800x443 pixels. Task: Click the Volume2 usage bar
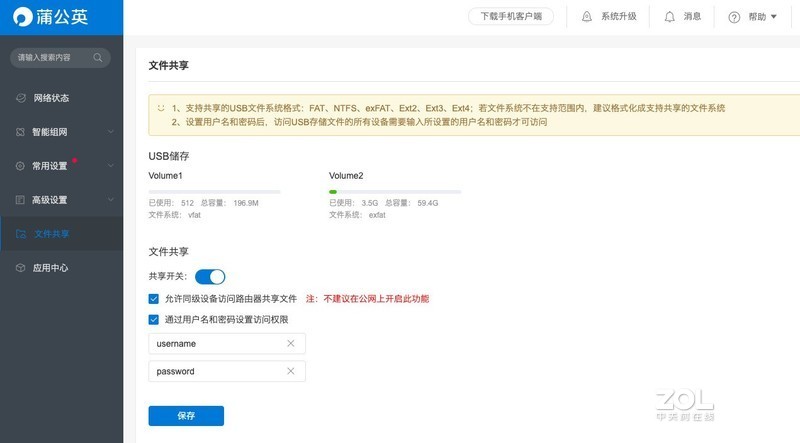pyautogui.click(x=395, y=192)
